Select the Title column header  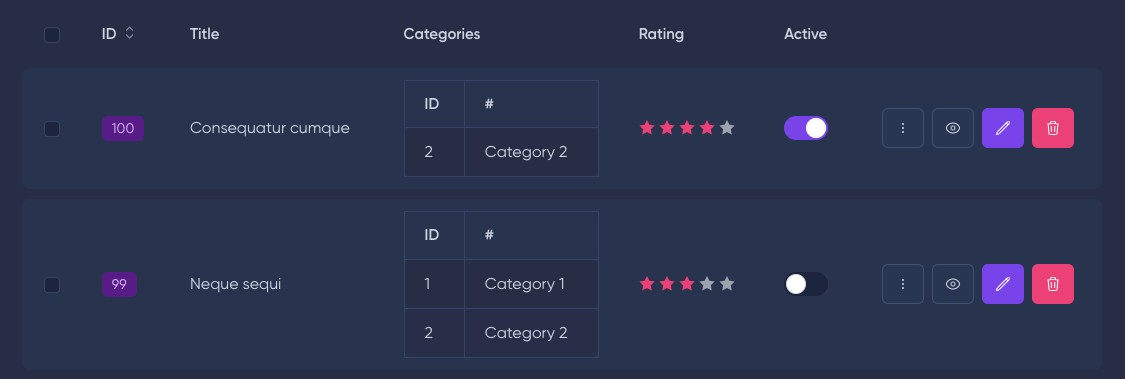click(204, 34)
